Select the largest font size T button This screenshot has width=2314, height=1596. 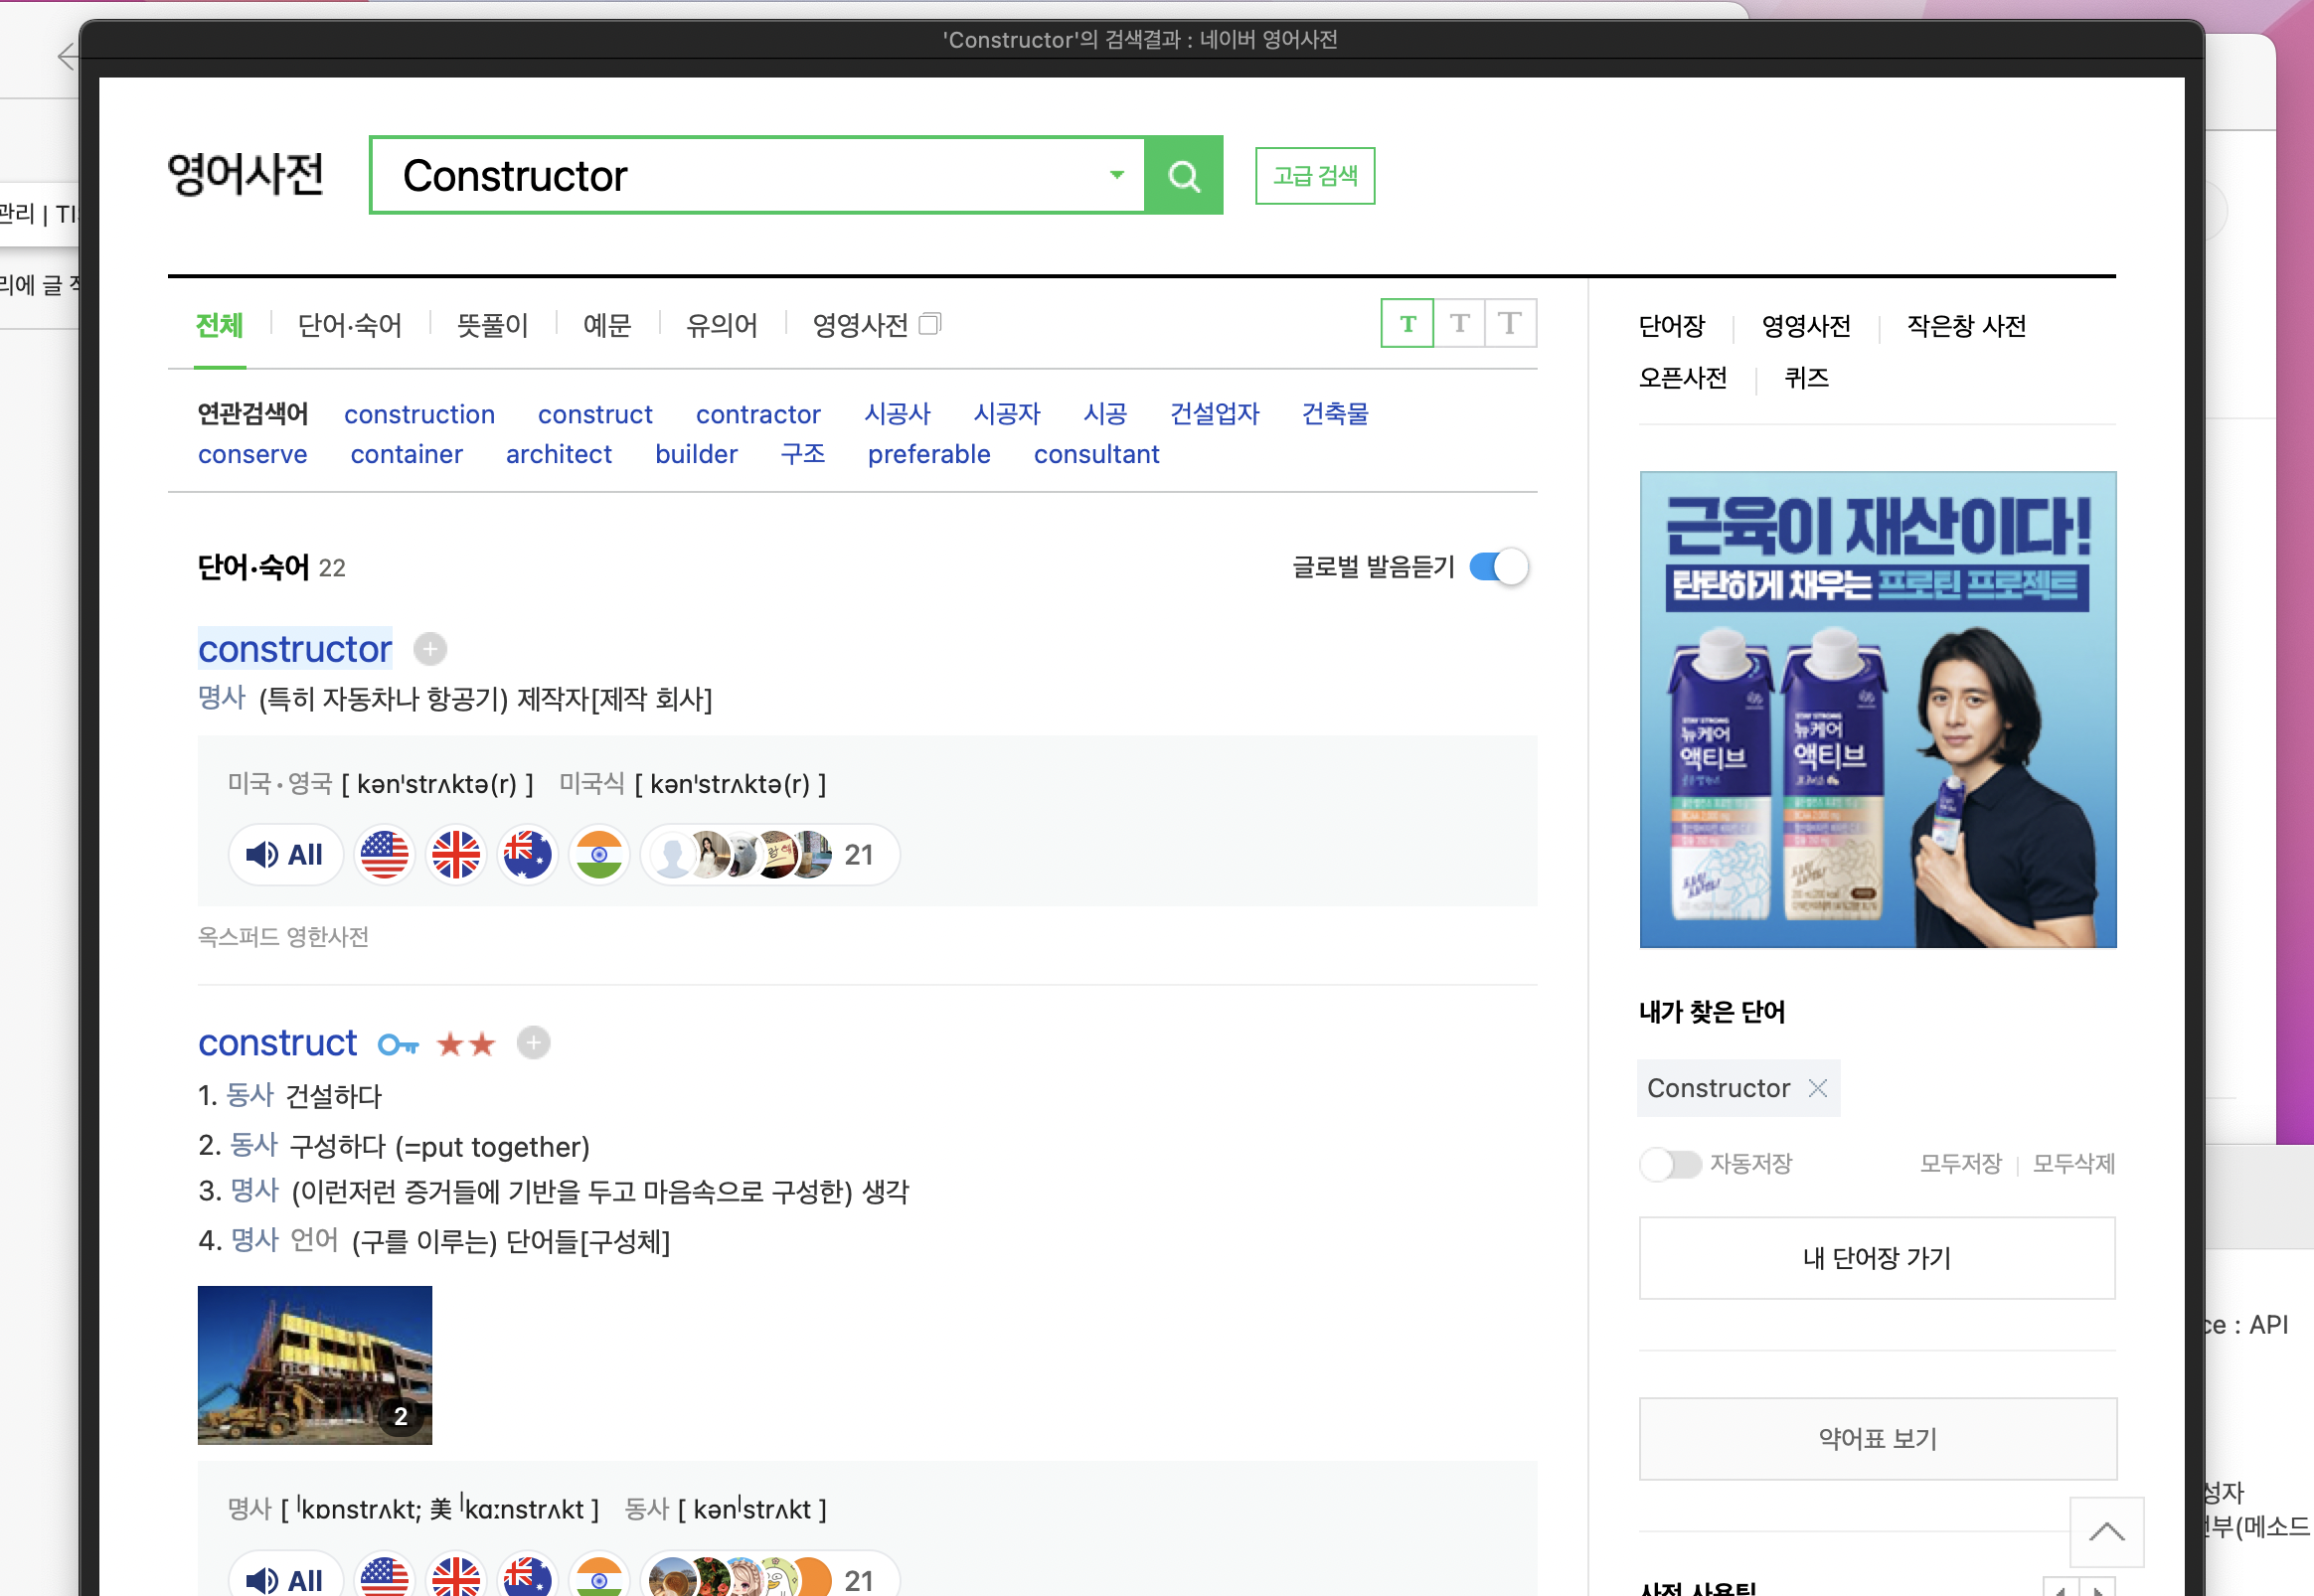tap(1510, 323)
